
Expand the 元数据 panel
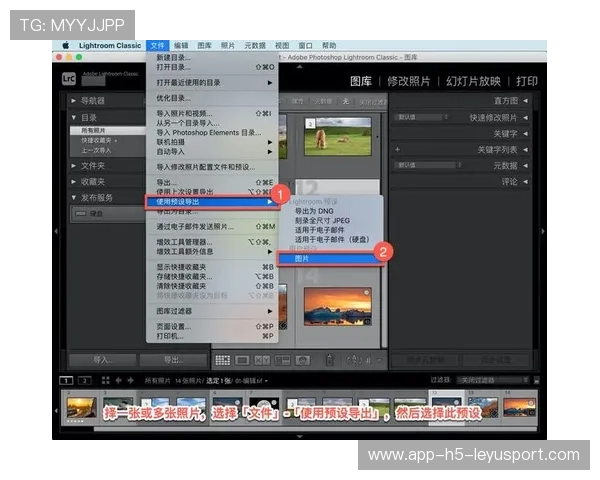(526, 166)
